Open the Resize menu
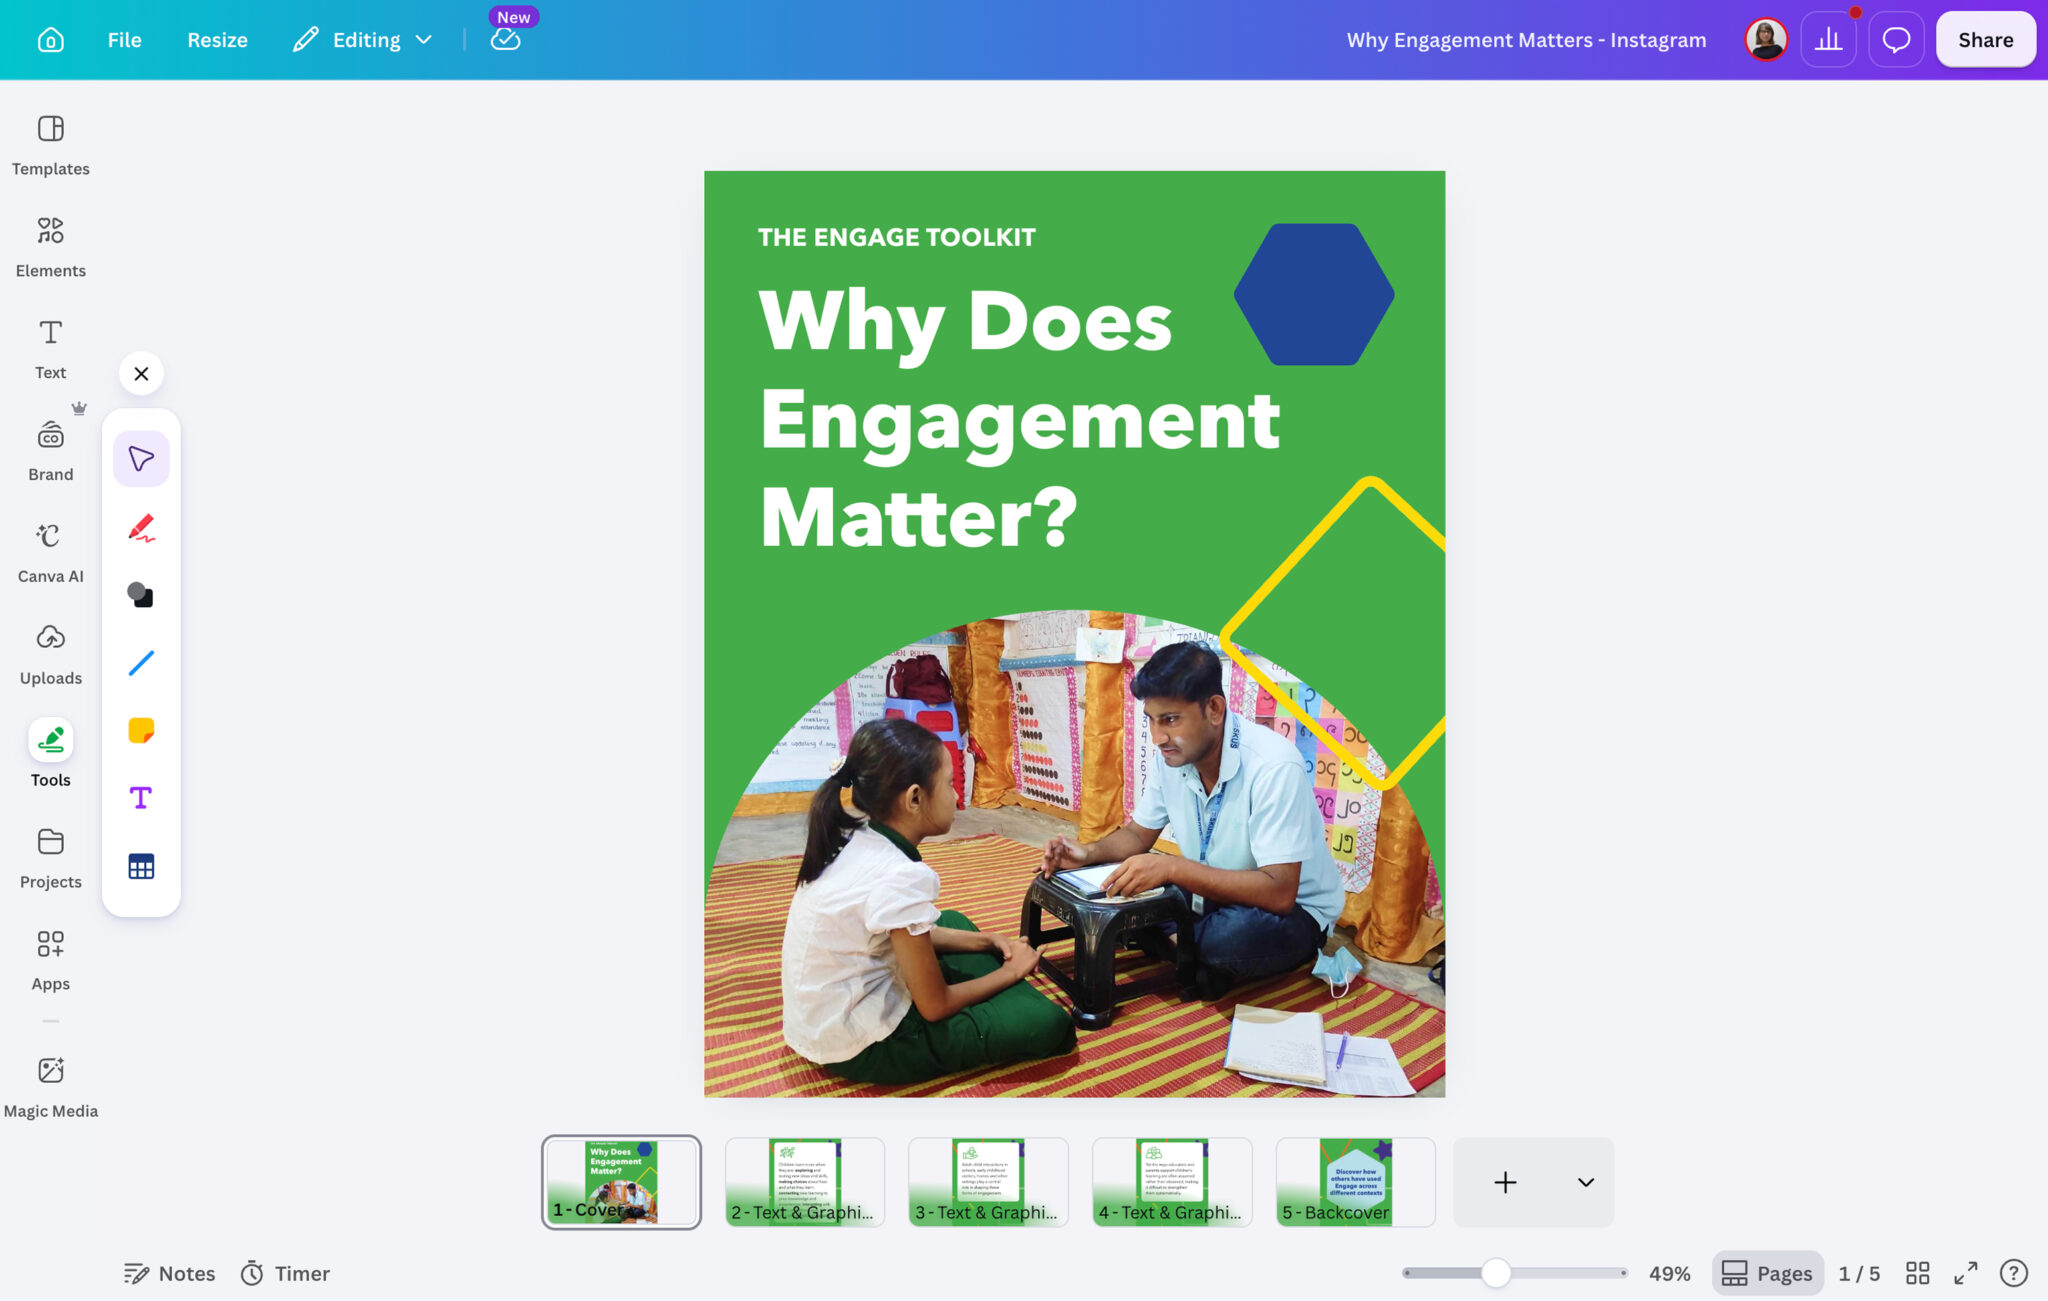Viewport: 2048px width, 1301px height. point(217,40)
